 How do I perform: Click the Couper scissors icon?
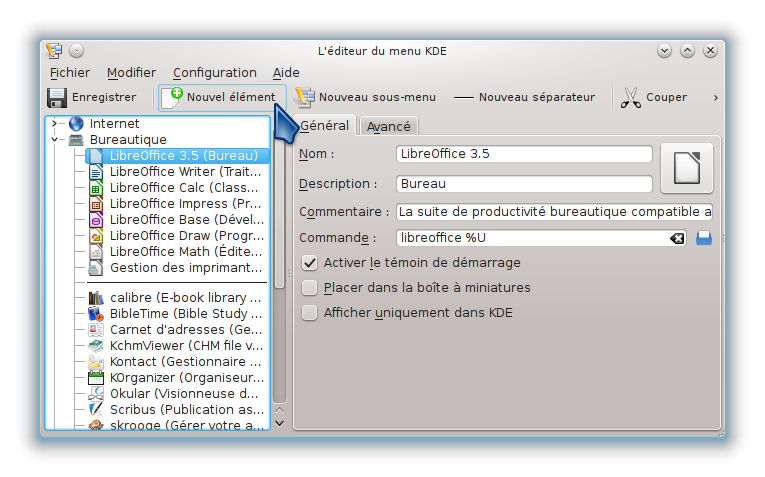pyautogui.click(x=630, y=98)
